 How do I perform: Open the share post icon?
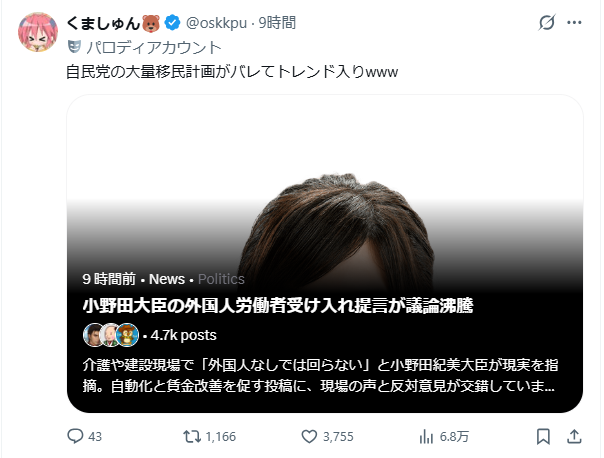(x=574, y=436)
